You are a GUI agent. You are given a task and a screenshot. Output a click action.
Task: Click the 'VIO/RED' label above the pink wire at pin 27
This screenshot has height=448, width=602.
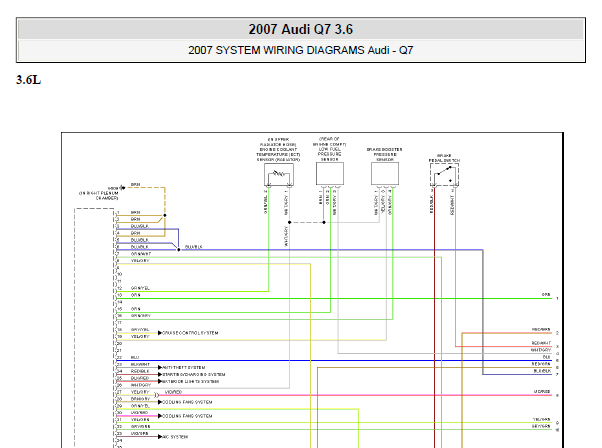173,392
